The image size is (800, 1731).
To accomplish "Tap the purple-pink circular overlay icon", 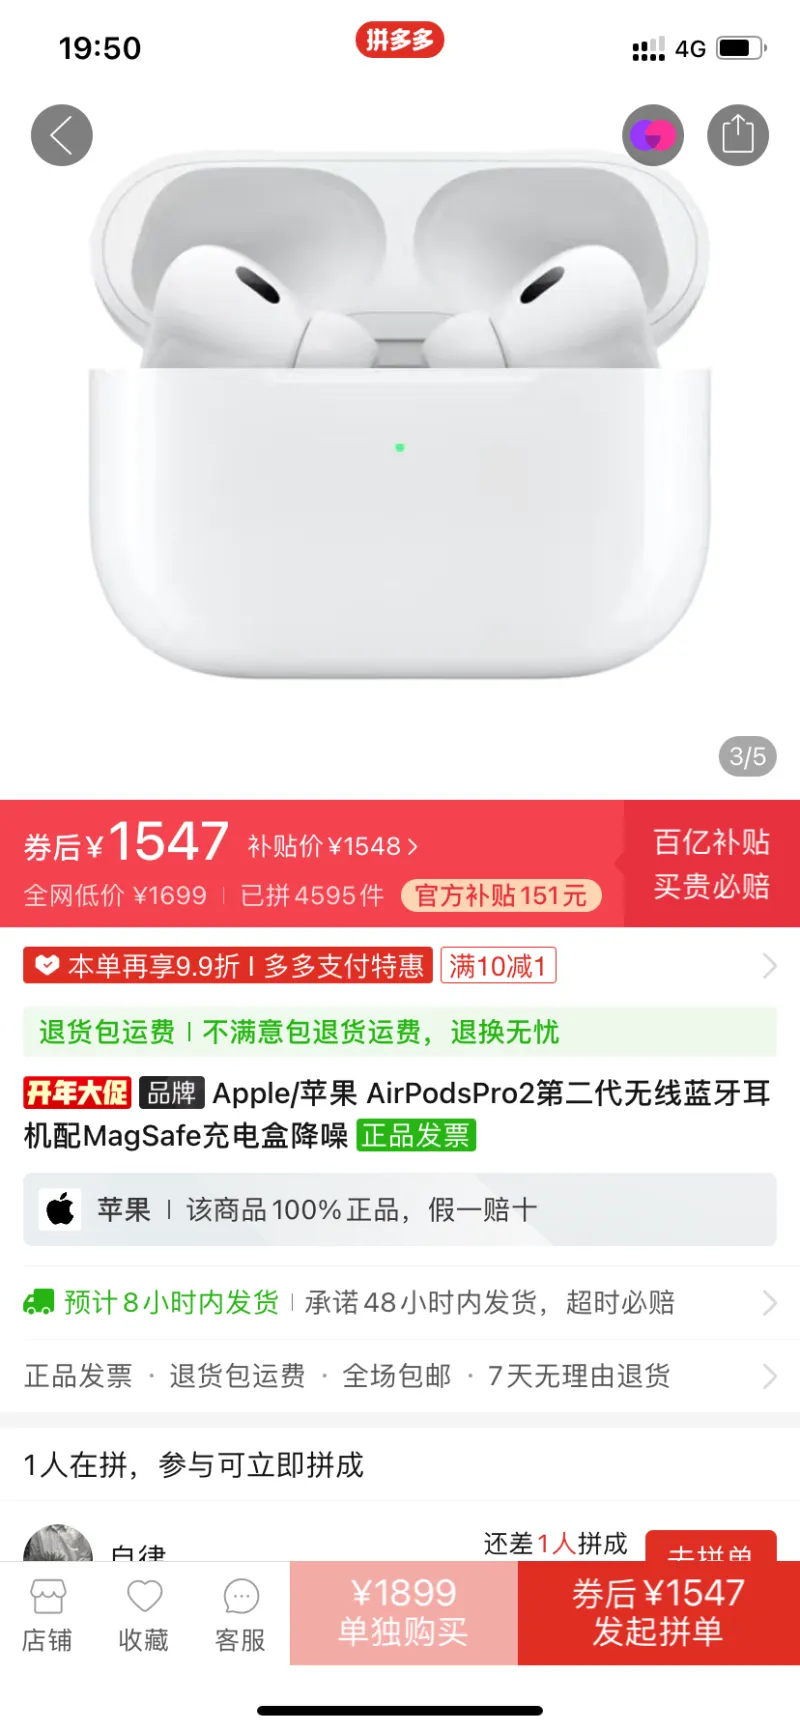I will click(653, 135).
